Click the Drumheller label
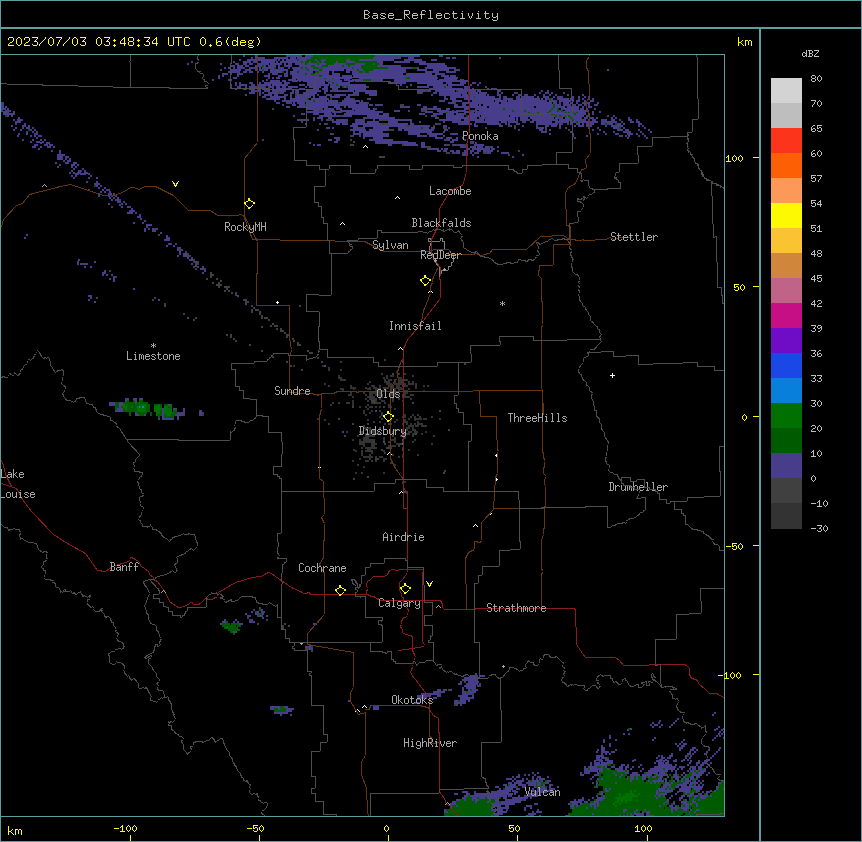The image size is (862, 842). pos(638,487)
